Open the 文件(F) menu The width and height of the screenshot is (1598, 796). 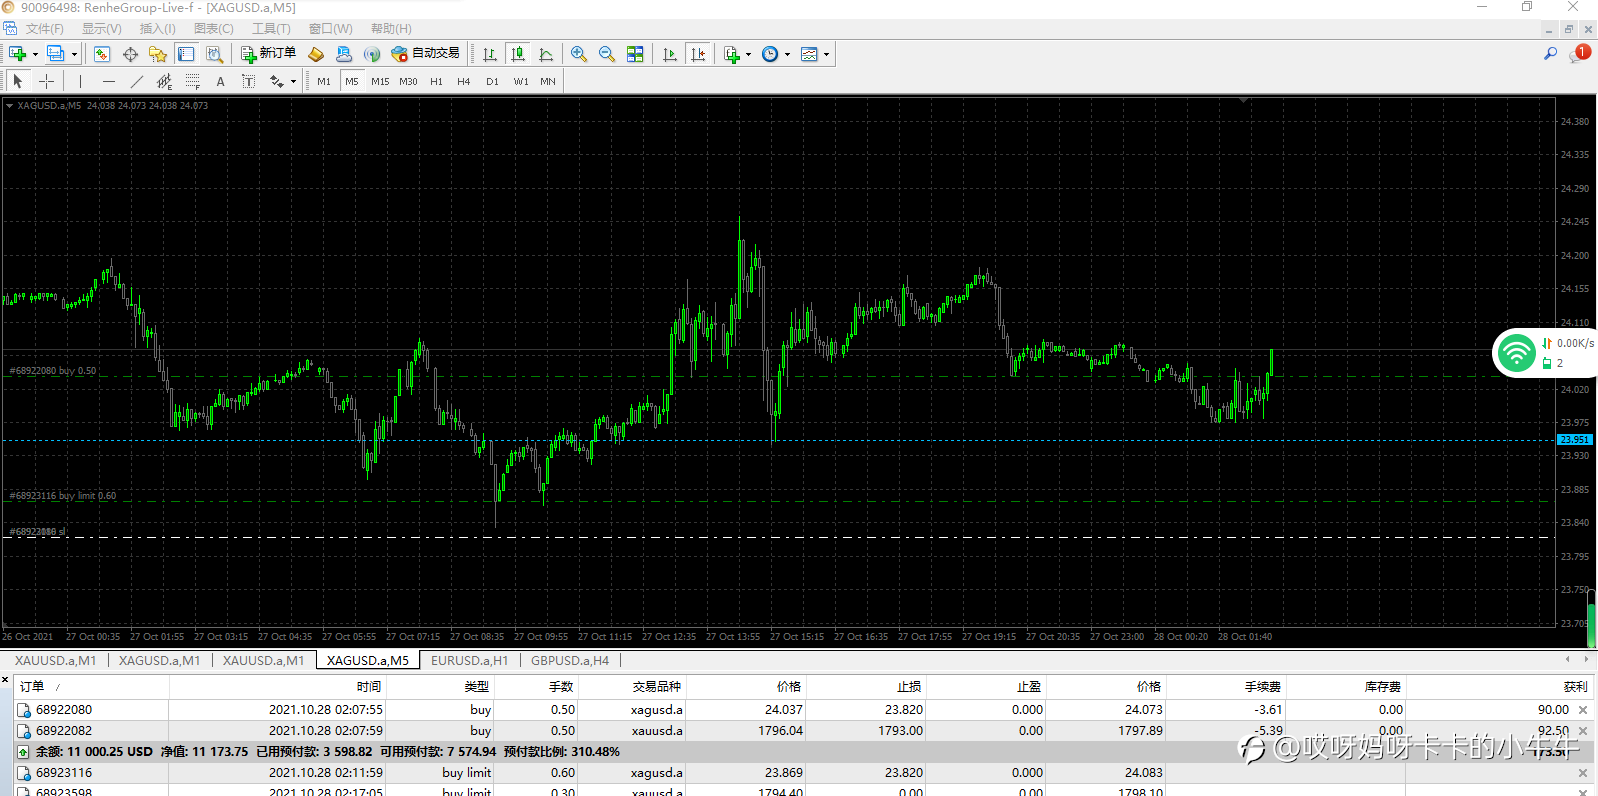click(44, 29)
